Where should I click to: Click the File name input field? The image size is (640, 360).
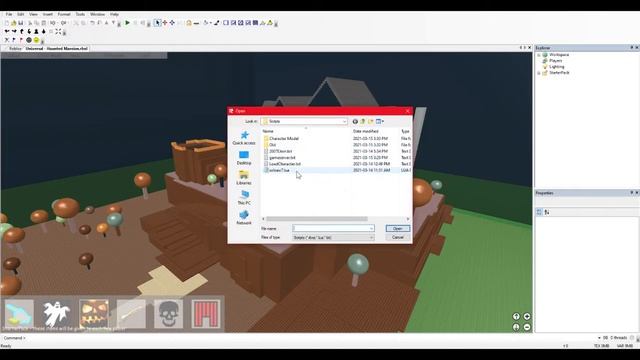333,229
